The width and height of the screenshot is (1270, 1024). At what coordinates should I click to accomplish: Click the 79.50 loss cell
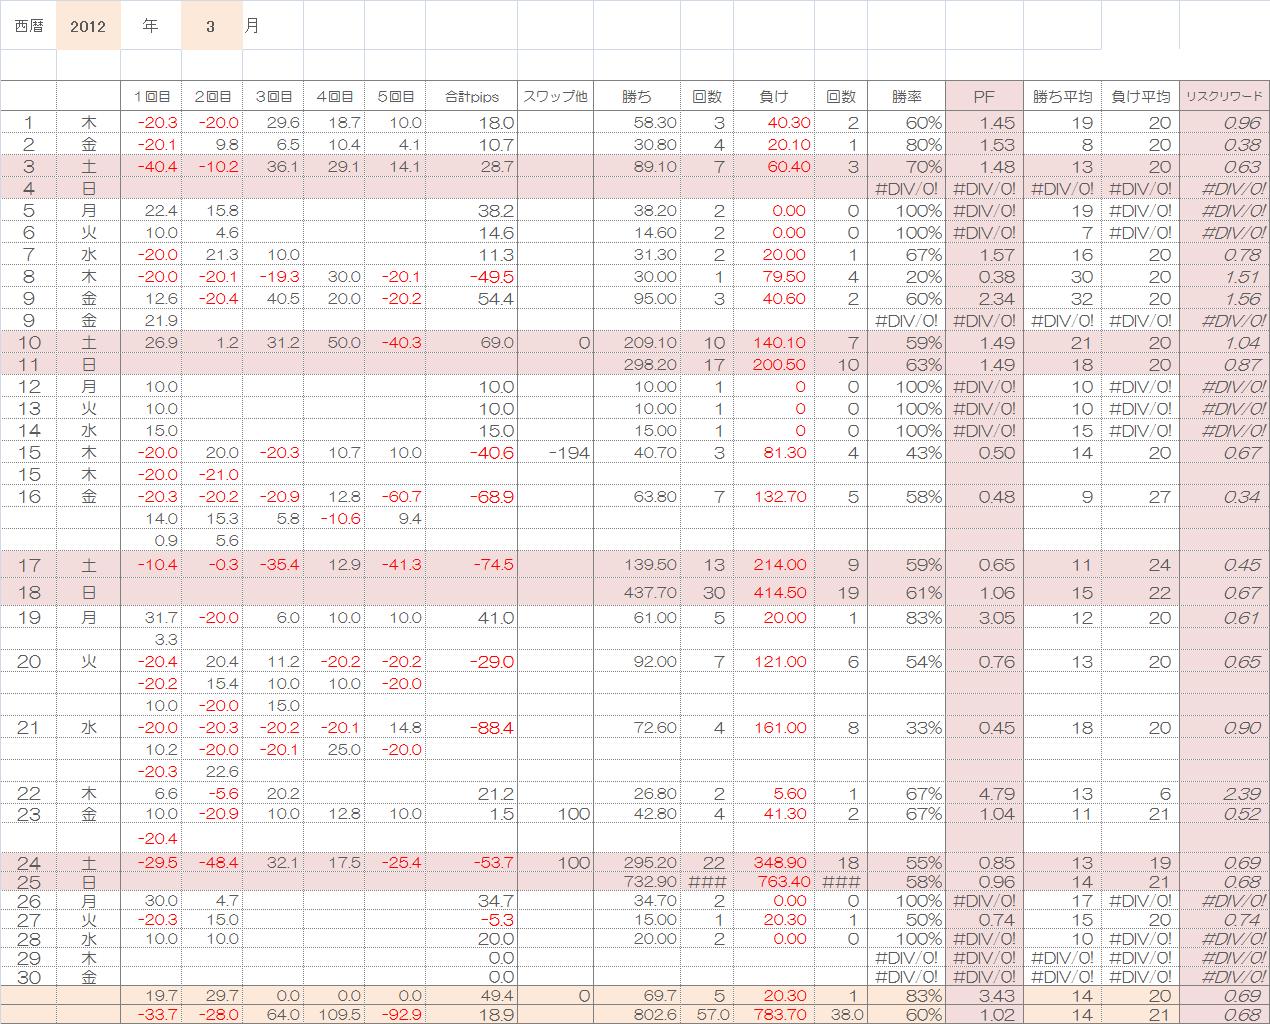click(774, 276)
